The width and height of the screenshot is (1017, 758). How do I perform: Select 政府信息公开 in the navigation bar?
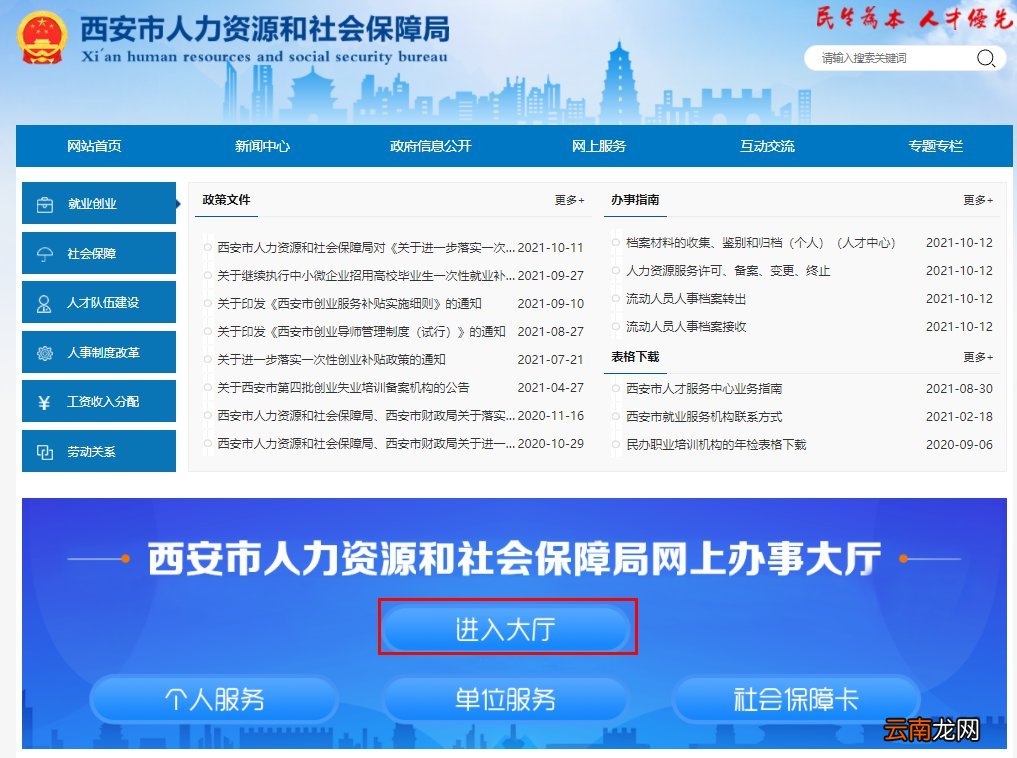point(428,146)
